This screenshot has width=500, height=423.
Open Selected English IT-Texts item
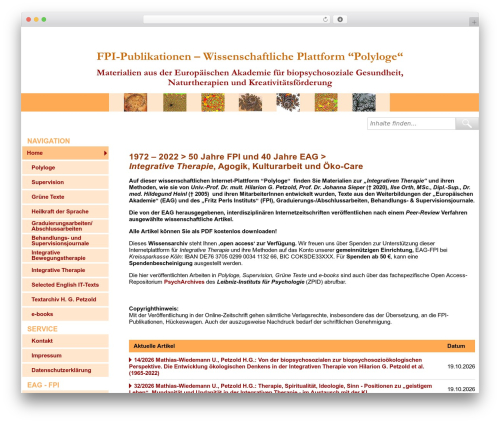(65, 285)
